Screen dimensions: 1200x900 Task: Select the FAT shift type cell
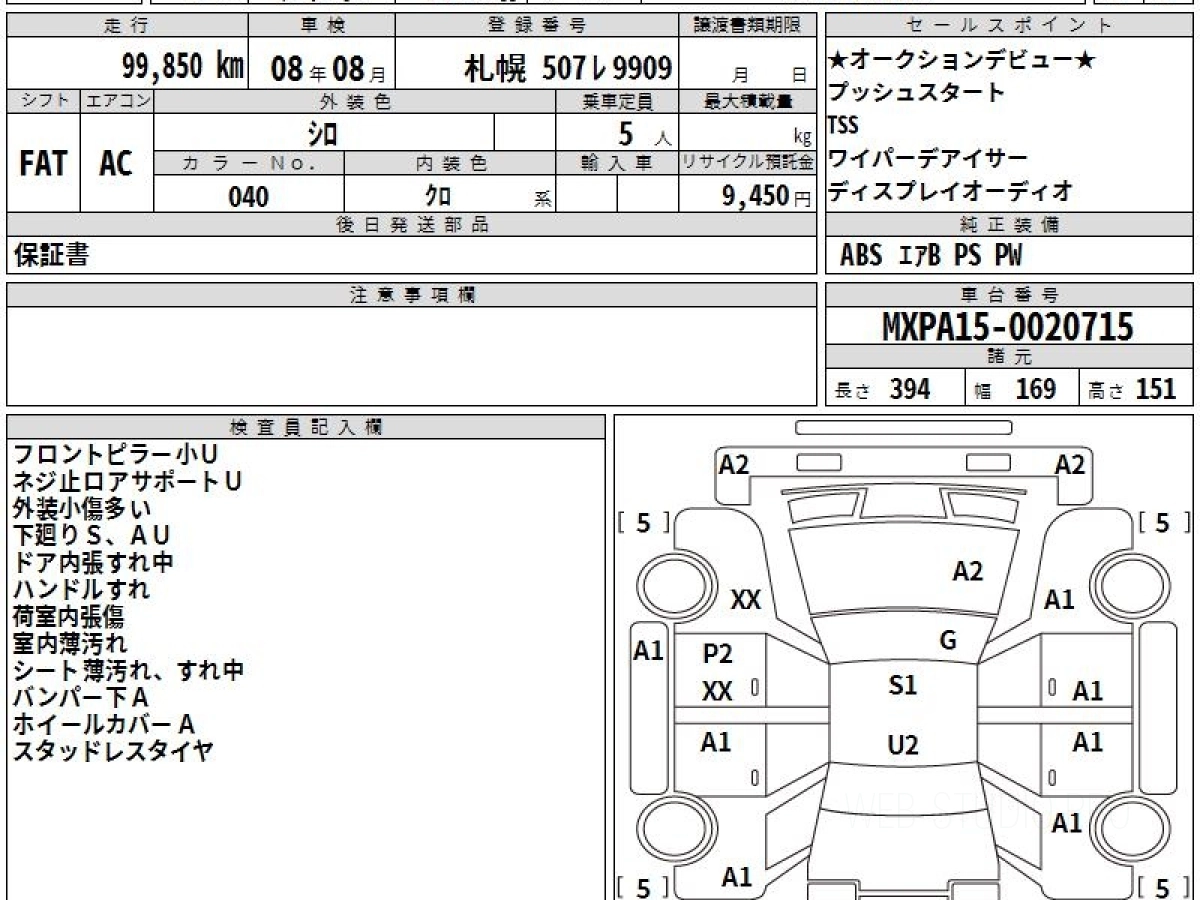[x=43, y=164]
